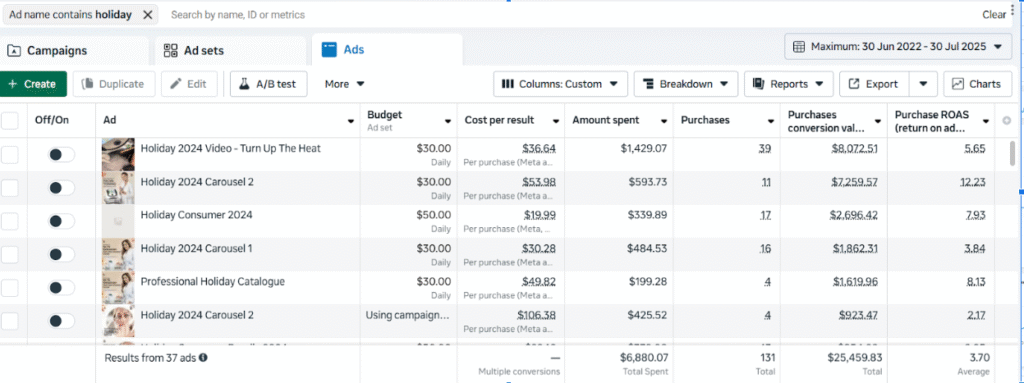Open thumbnail of Holiday 2024 Carousel 1
The image size is (1024, 383).
pos(118,254)
